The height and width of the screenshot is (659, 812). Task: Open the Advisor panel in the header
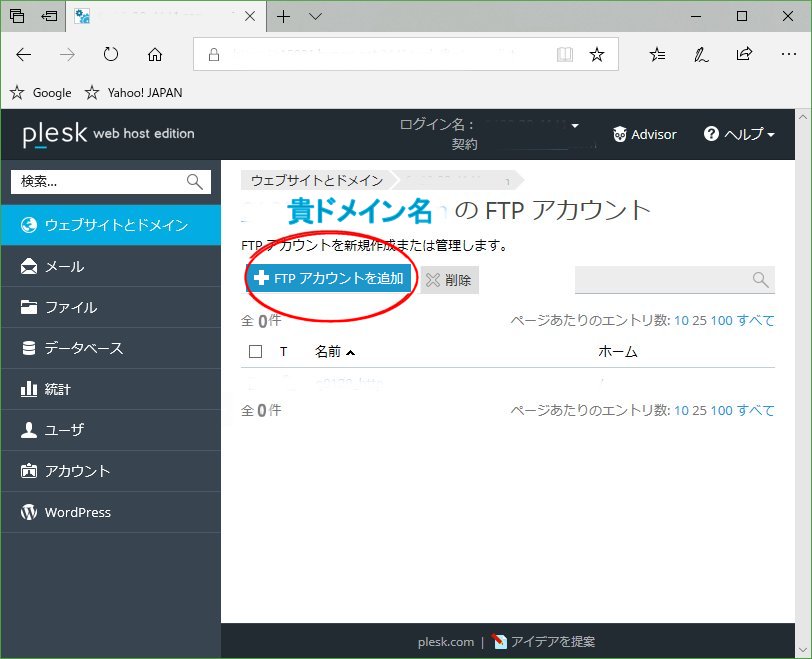[644, 134]
